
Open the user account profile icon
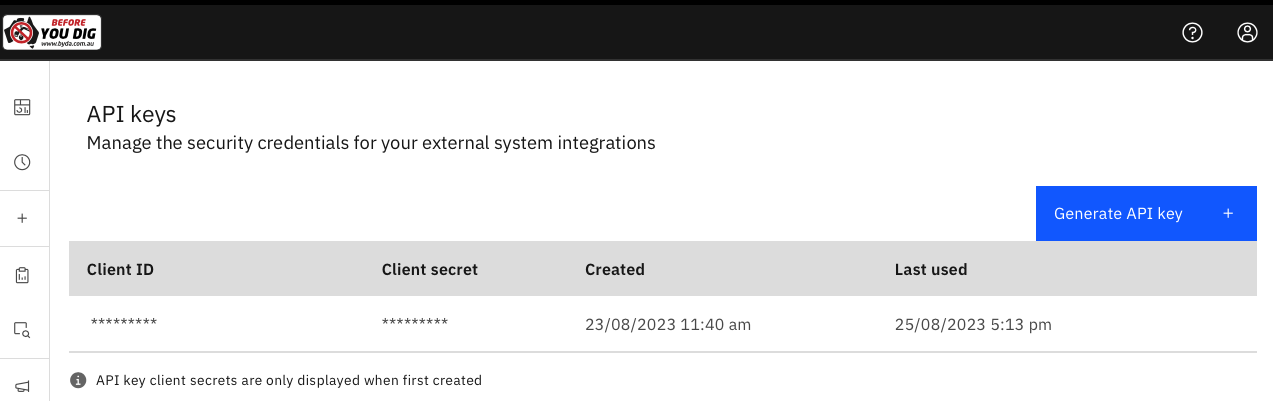(x=1247, y=32)
